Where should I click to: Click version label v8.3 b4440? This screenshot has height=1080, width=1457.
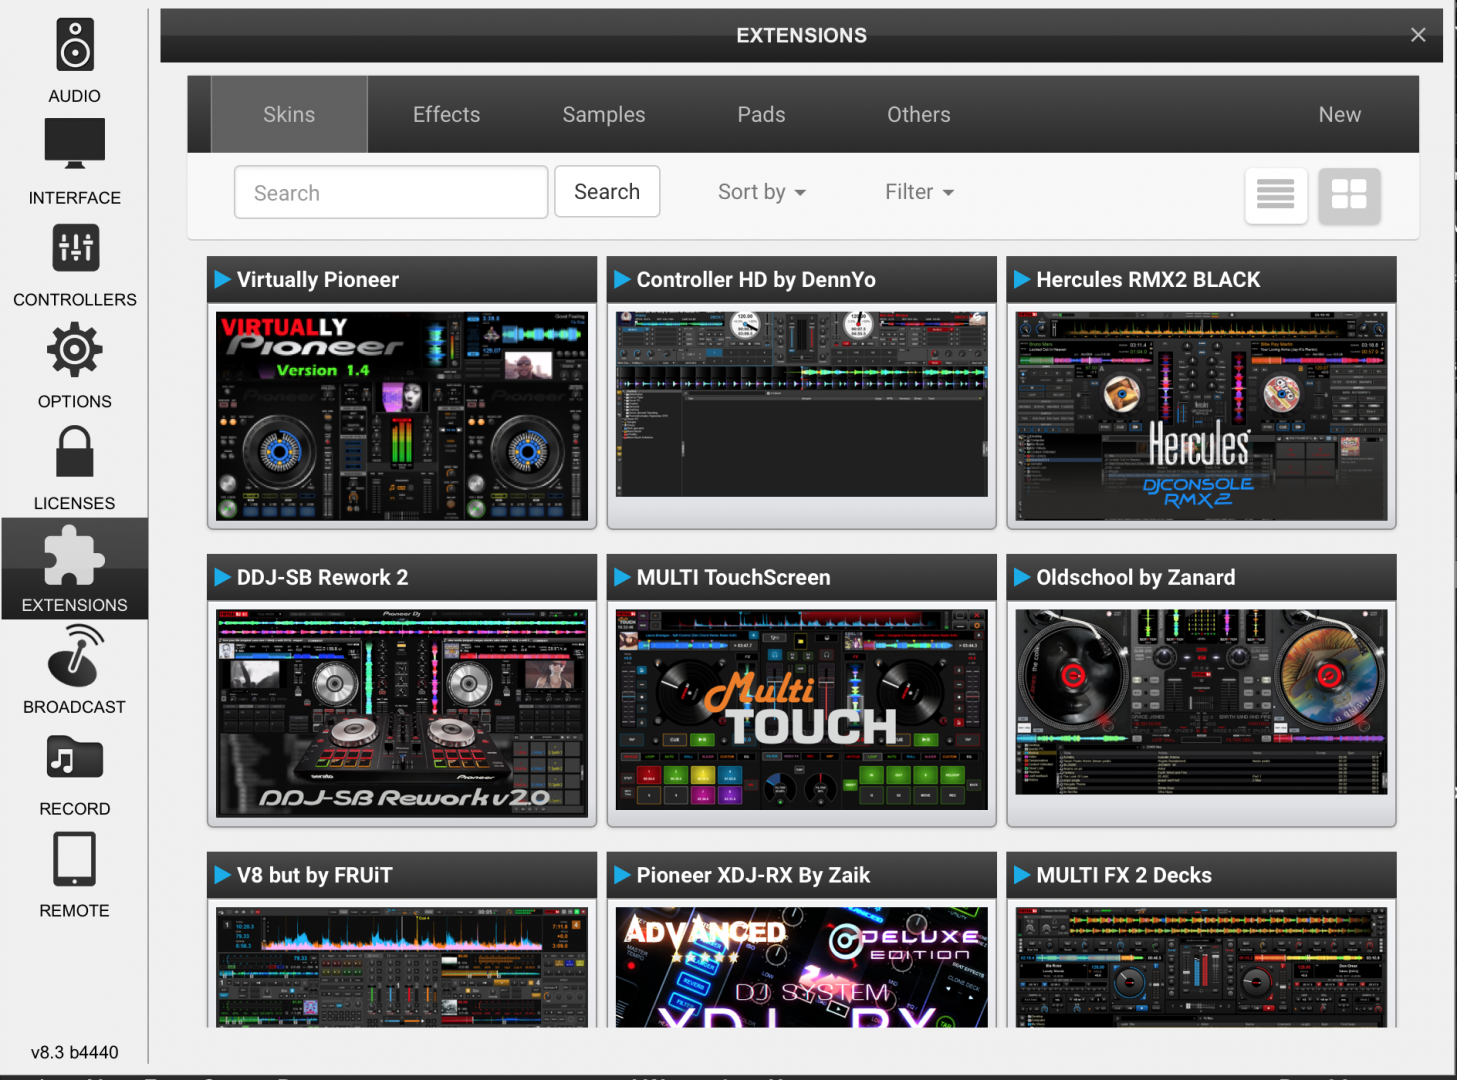pos(74,1052)
